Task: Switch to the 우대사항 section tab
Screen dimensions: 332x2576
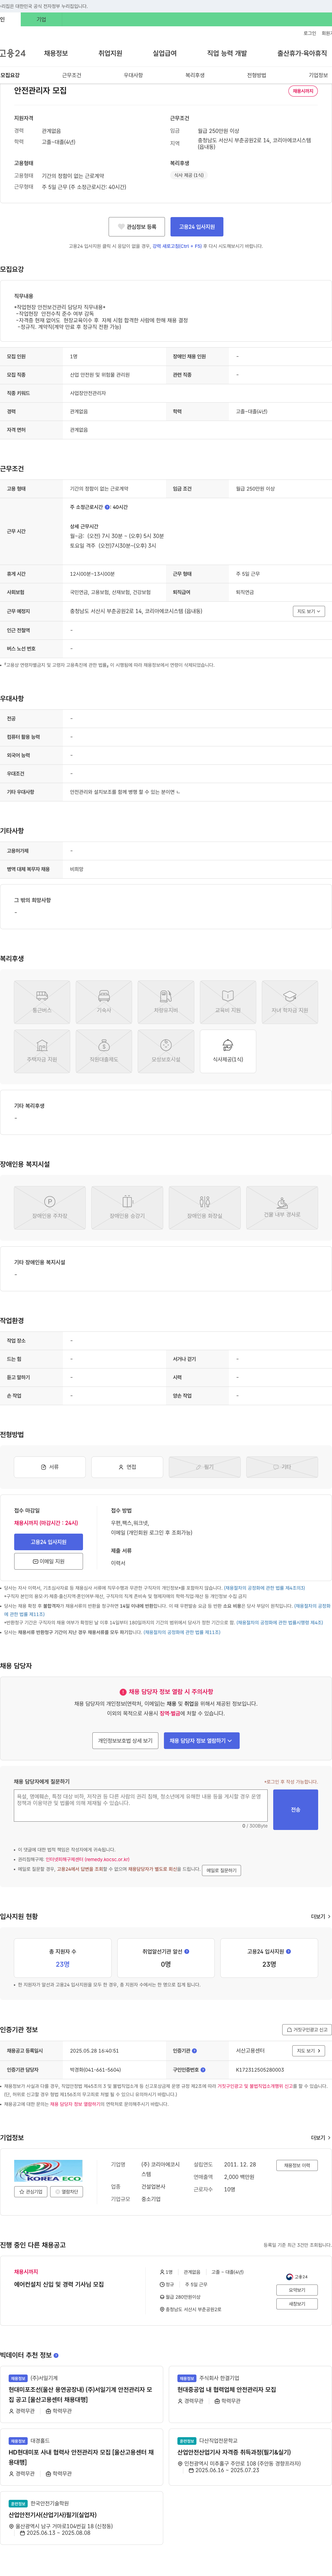Action: click(133, 75)
